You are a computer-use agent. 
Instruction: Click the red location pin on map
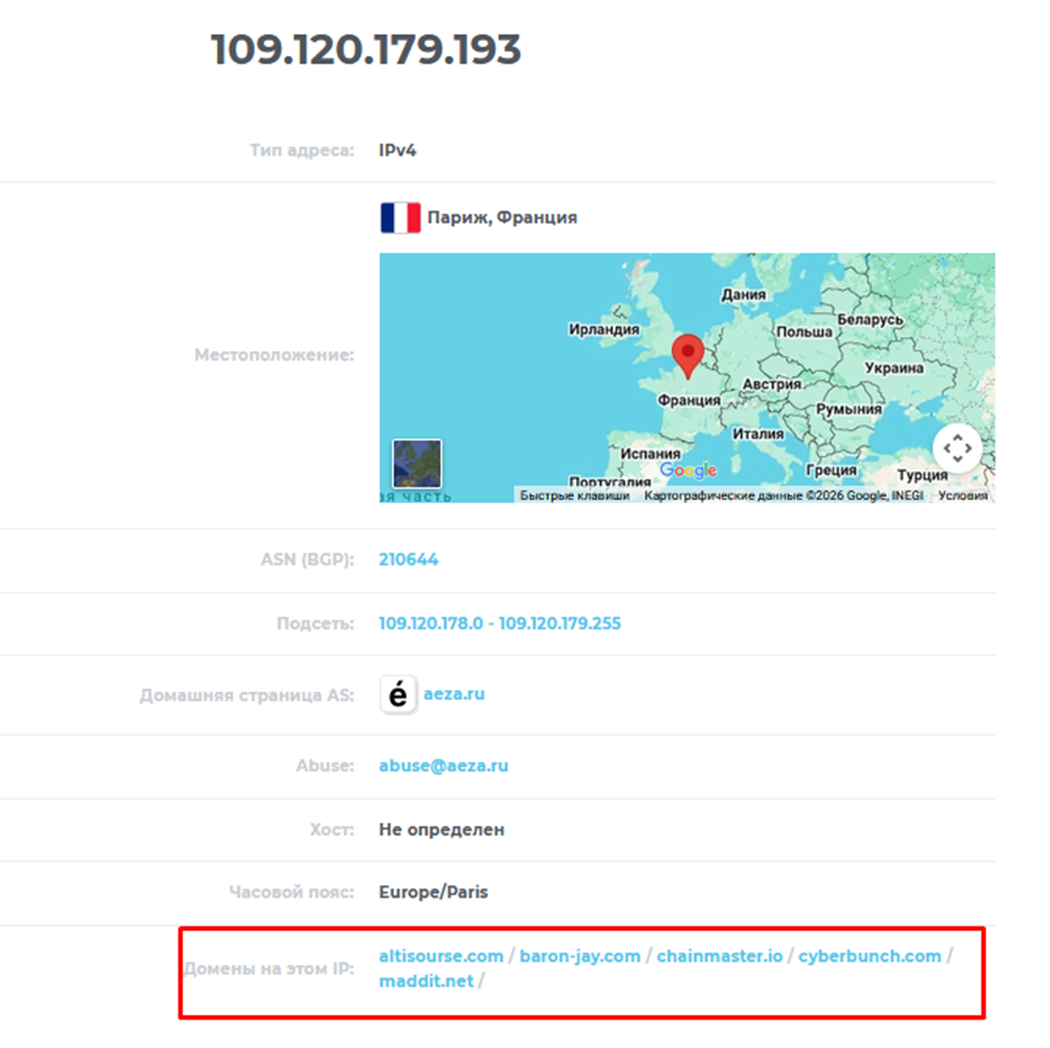pyautogui.click(x=688, y=357)
